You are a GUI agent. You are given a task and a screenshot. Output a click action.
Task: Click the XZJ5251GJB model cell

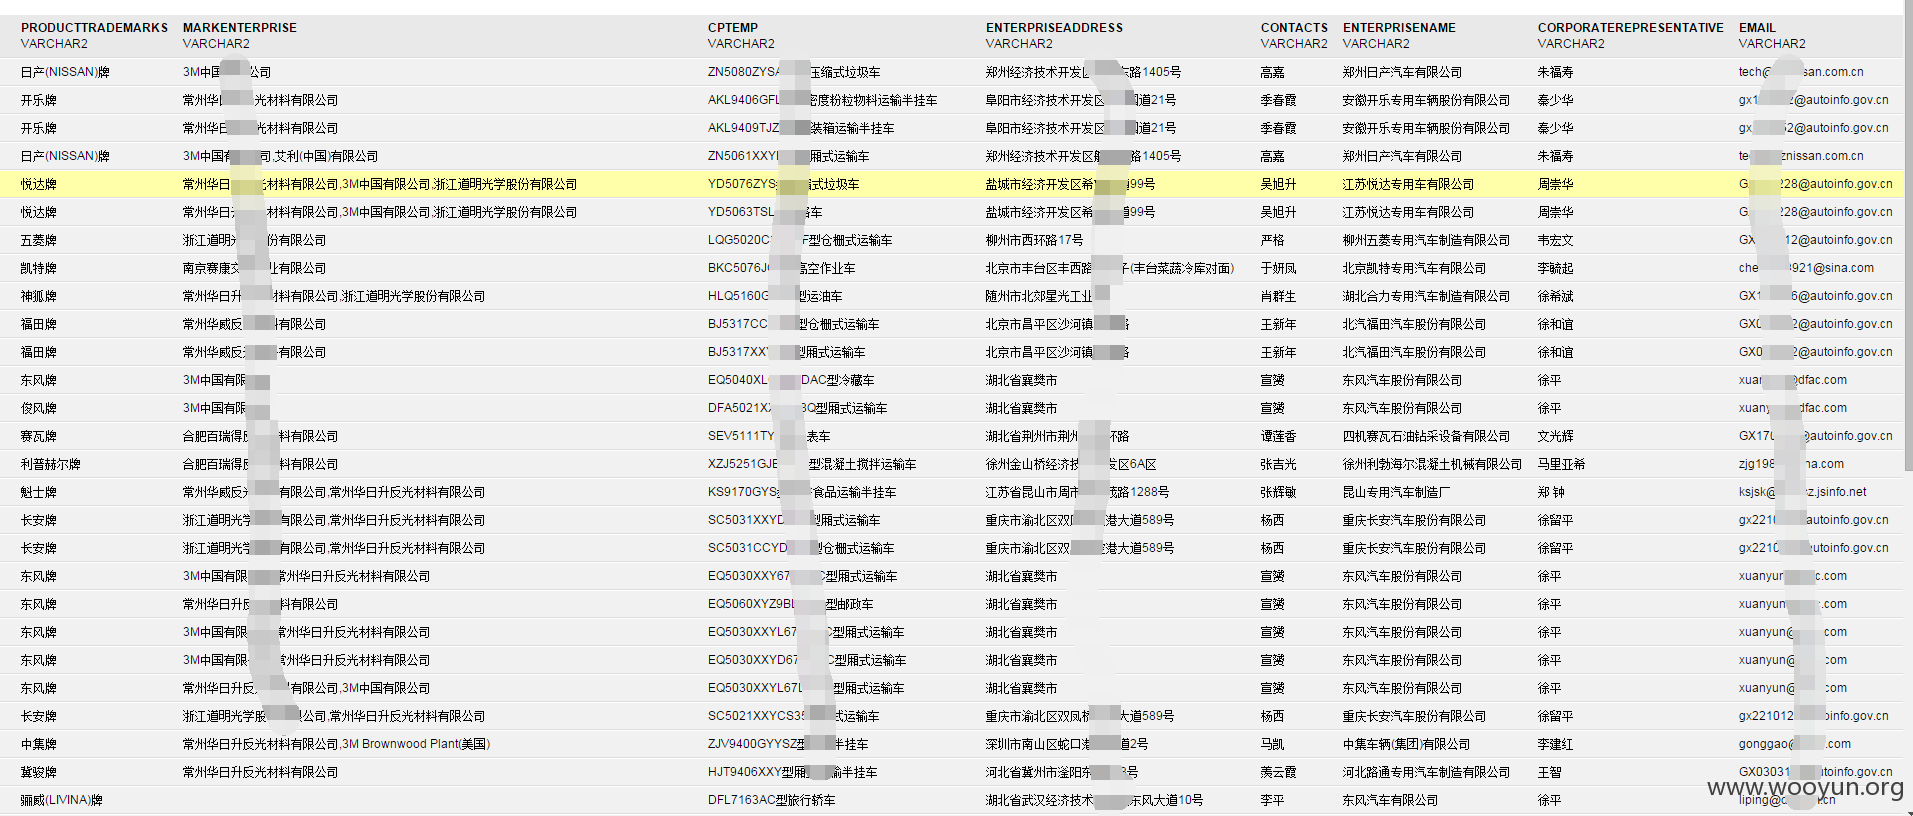(812, 464)
